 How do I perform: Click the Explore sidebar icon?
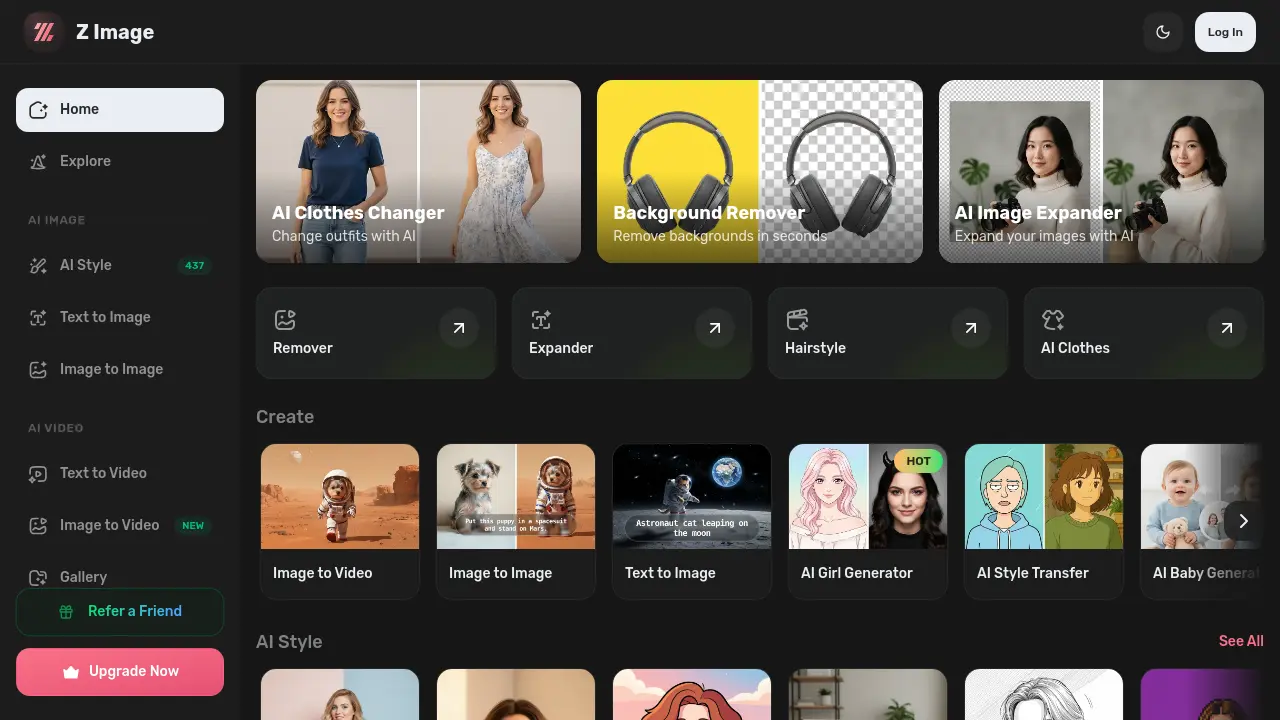(x=38, y=162)
